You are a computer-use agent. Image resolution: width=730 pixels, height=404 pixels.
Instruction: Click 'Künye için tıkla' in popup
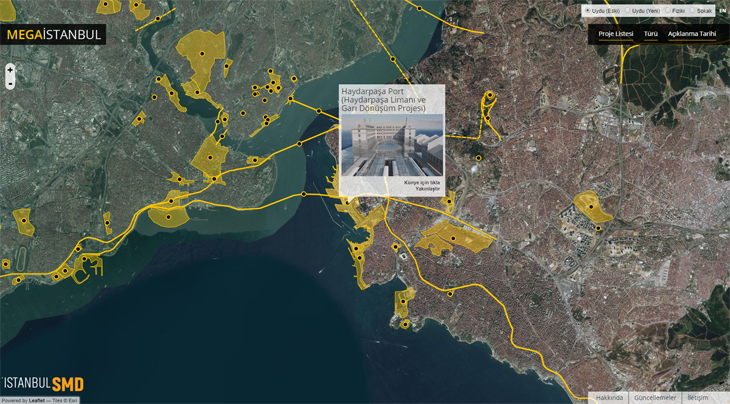[421, 182]
